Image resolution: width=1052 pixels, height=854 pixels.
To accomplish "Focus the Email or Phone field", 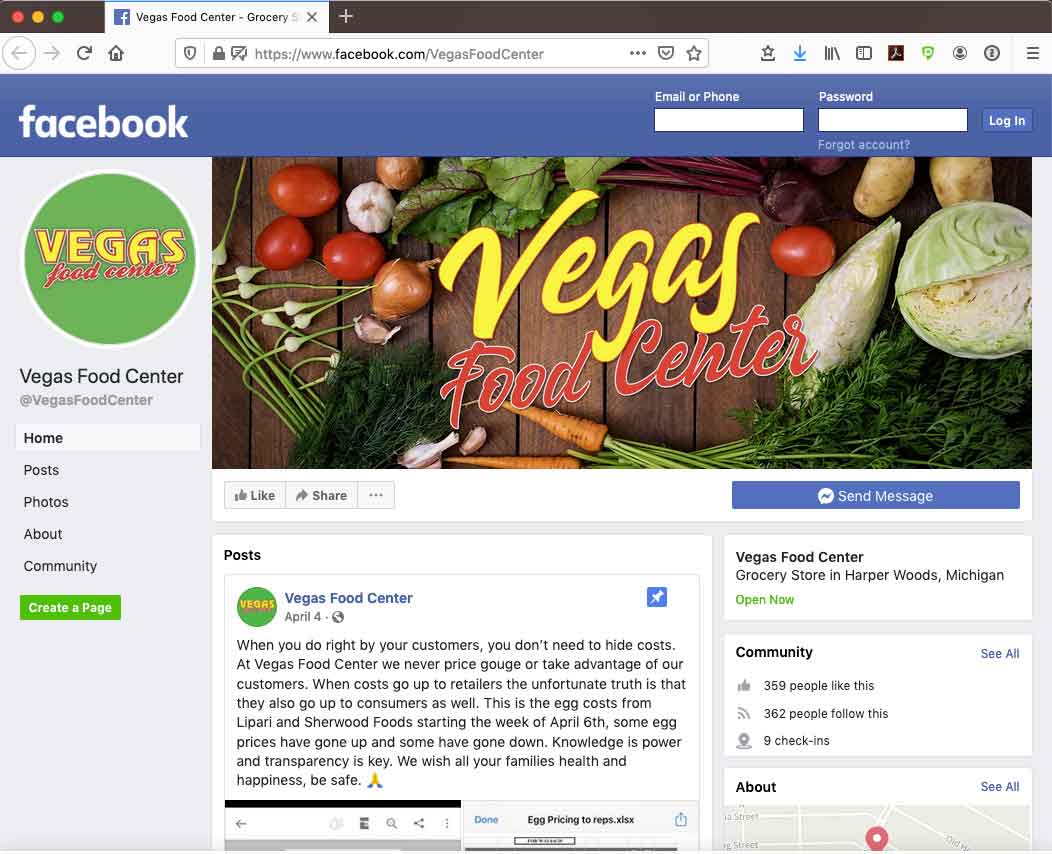I will click(x=729, y=120).
